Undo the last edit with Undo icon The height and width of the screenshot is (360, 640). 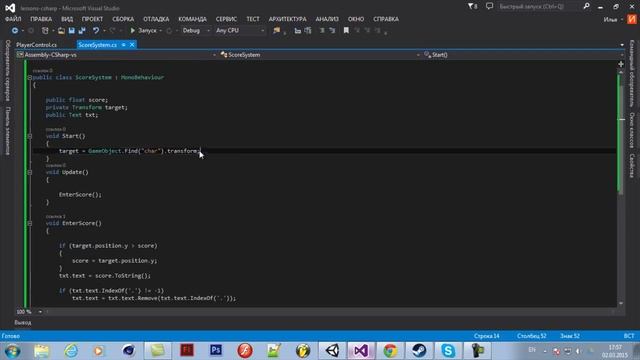[x=96, y=31]
